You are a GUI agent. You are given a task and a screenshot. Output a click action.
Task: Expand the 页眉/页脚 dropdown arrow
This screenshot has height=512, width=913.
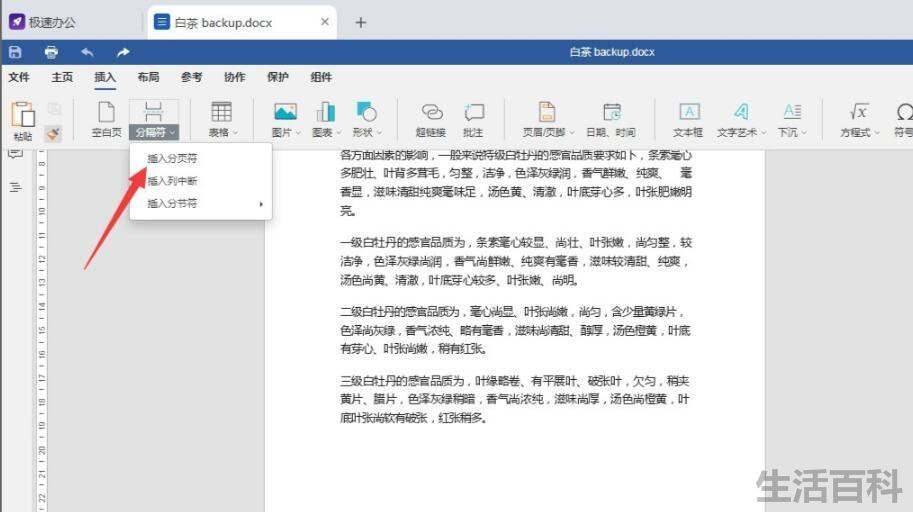click(572, 133)
